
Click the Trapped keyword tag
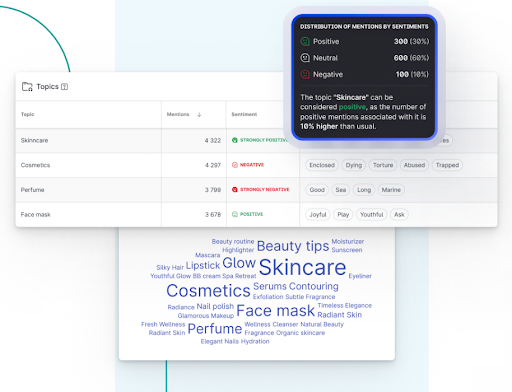point(447,165)
